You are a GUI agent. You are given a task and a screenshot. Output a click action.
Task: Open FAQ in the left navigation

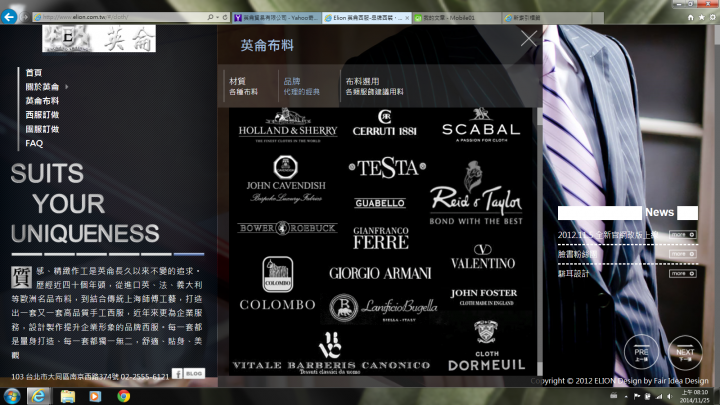(x=34, y=143)
